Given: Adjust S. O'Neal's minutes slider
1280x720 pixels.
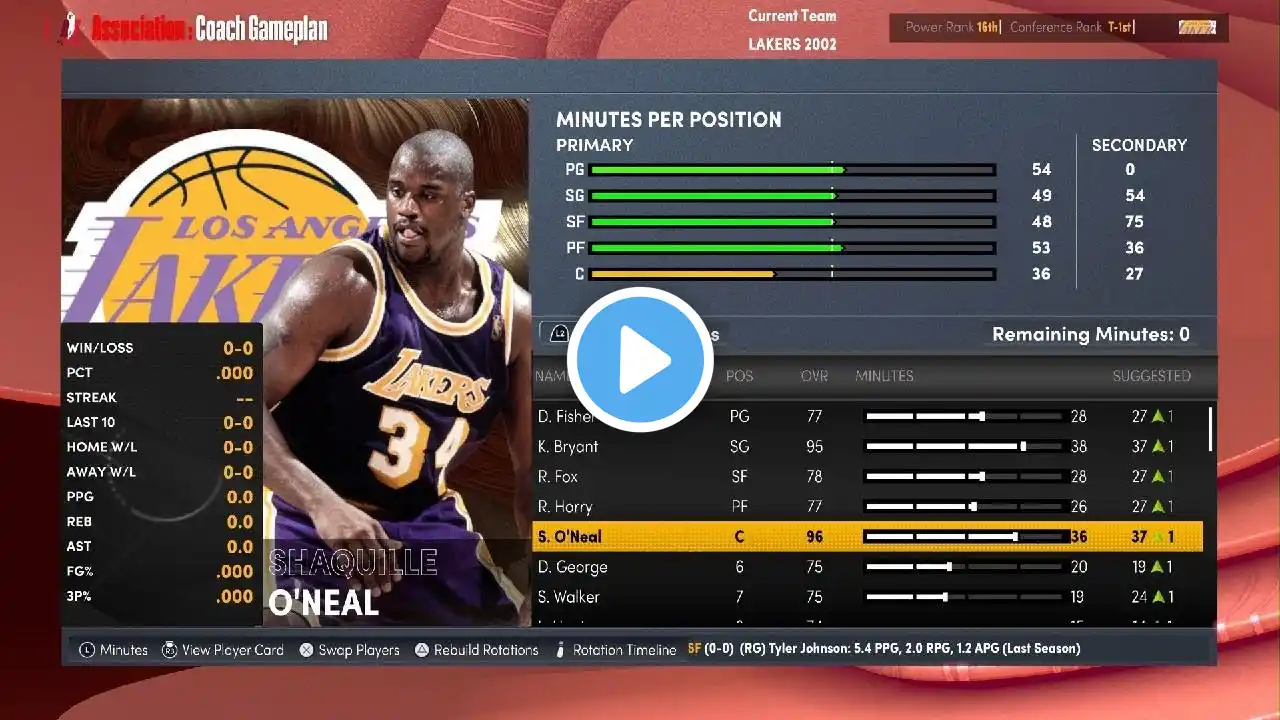Looking at the screenshot, I should (x=966, y=537).
